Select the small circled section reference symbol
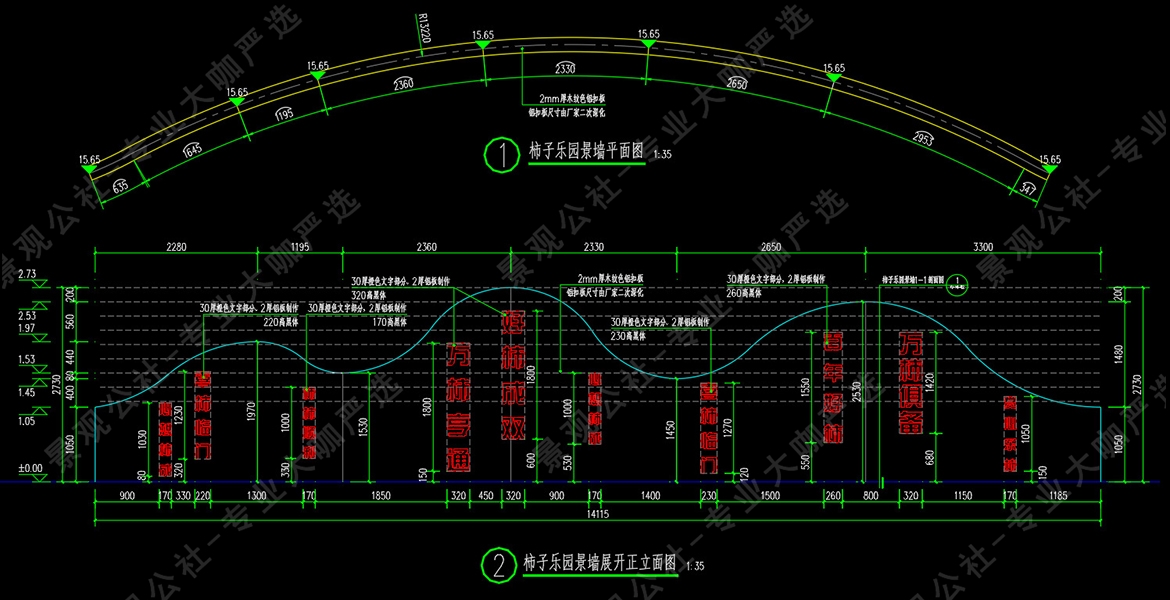 [958, 282]
